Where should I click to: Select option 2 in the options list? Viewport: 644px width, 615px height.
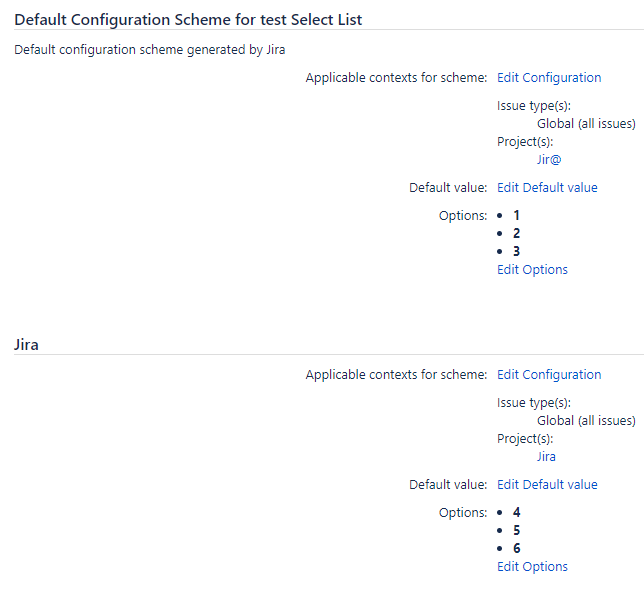pyautogui.click(x=516, y=233)
